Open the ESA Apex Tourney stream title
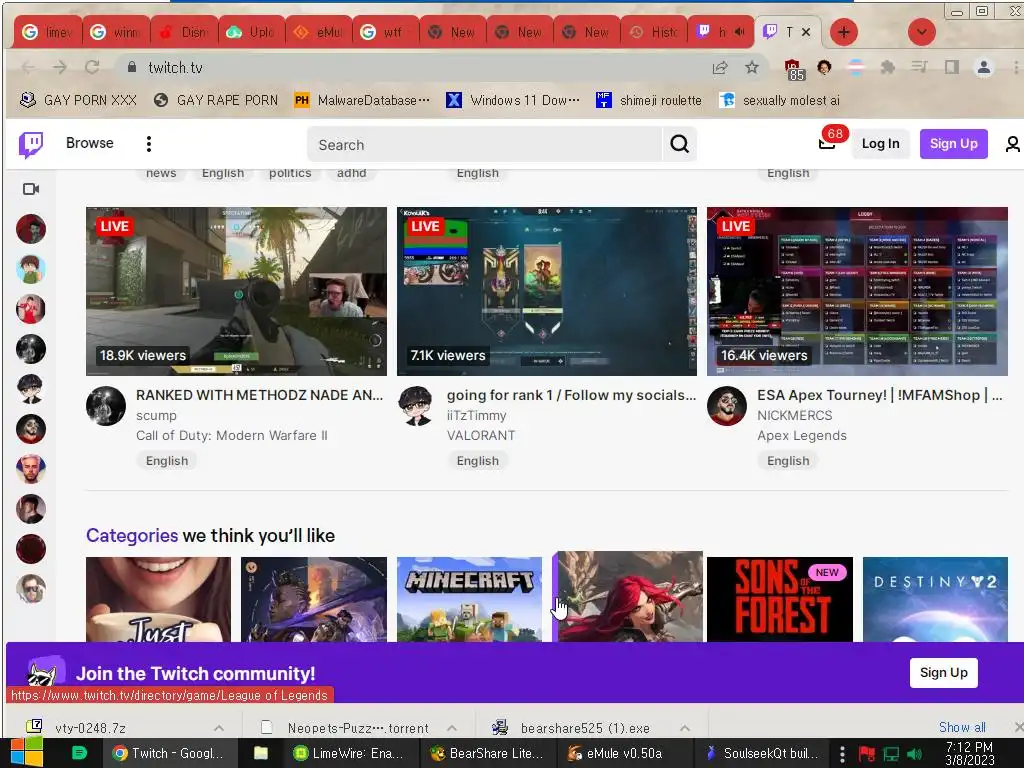This screenshot has width=1024, height=768. tap(880, 395)
